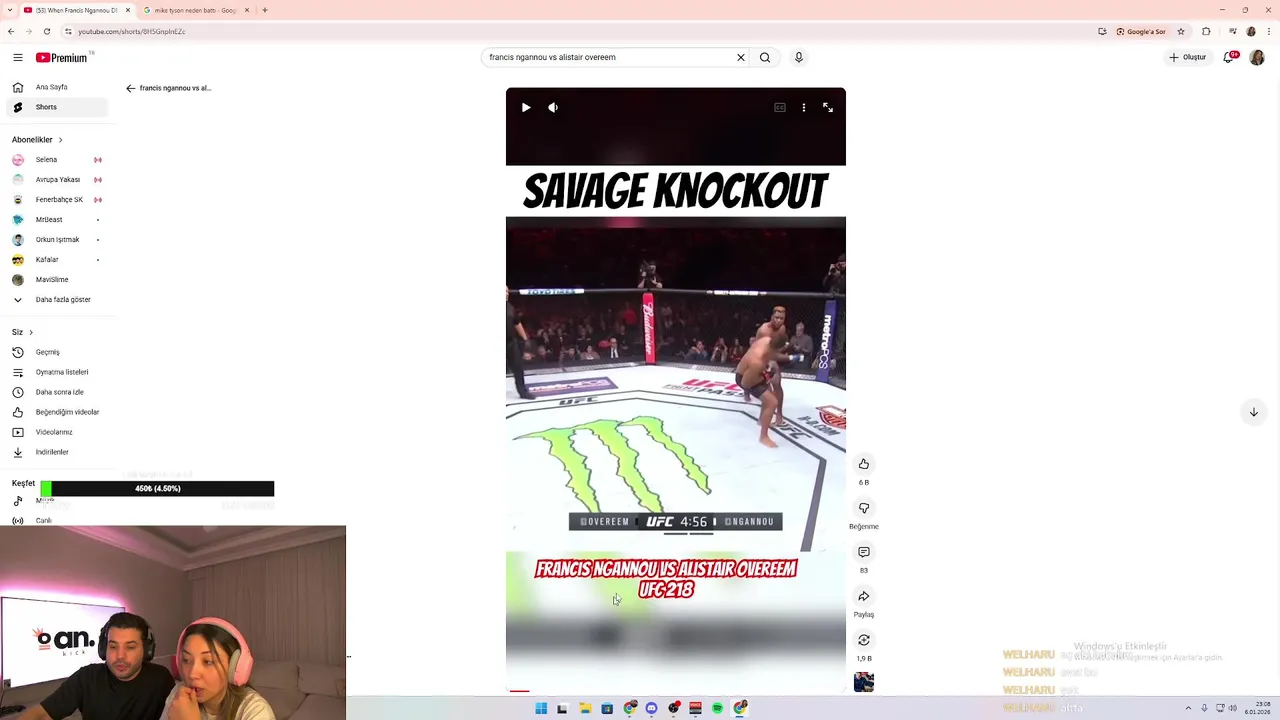Expand Daha fazla göster subscriptions

coord(55,300)
